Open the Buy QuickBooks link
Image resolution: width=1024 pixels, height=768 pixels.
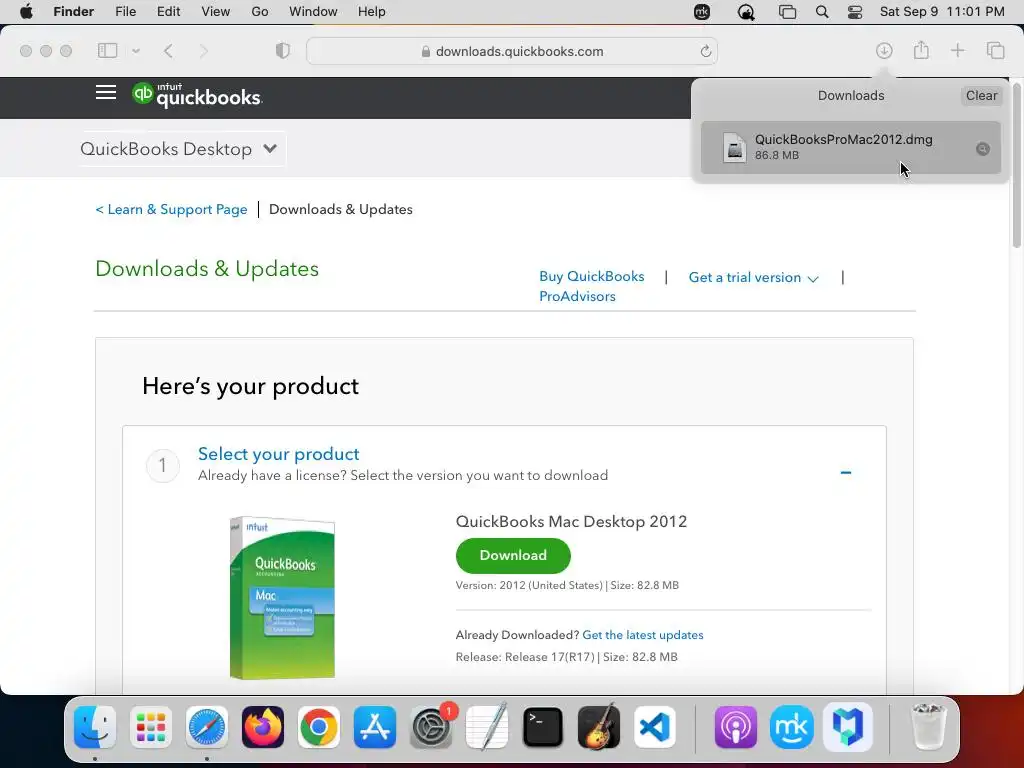pyautogui.click(x=592, y=276)
